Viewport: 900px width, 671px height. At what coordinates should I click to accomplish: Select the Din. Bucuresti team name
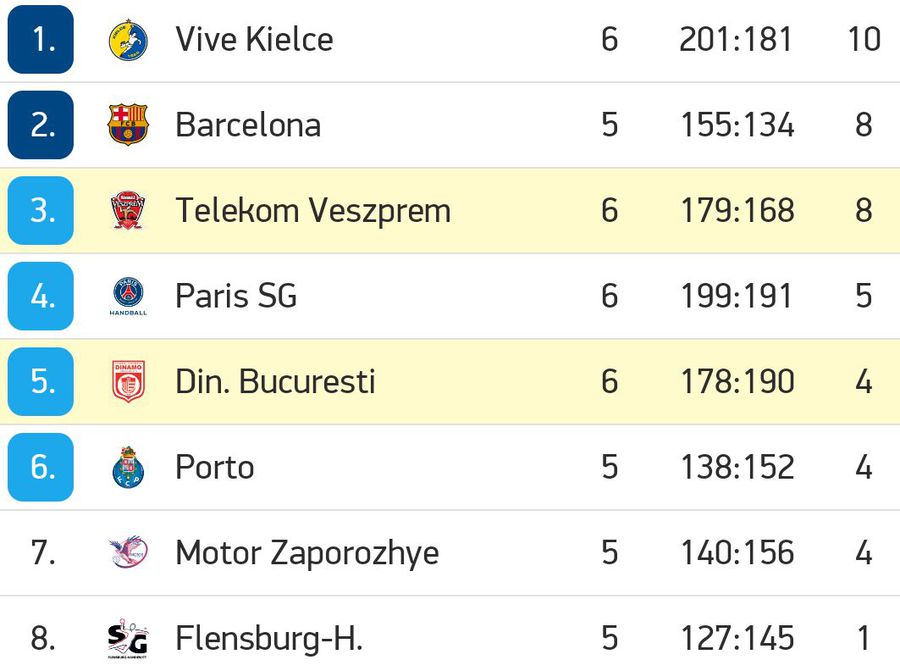[x=276, y=382]
